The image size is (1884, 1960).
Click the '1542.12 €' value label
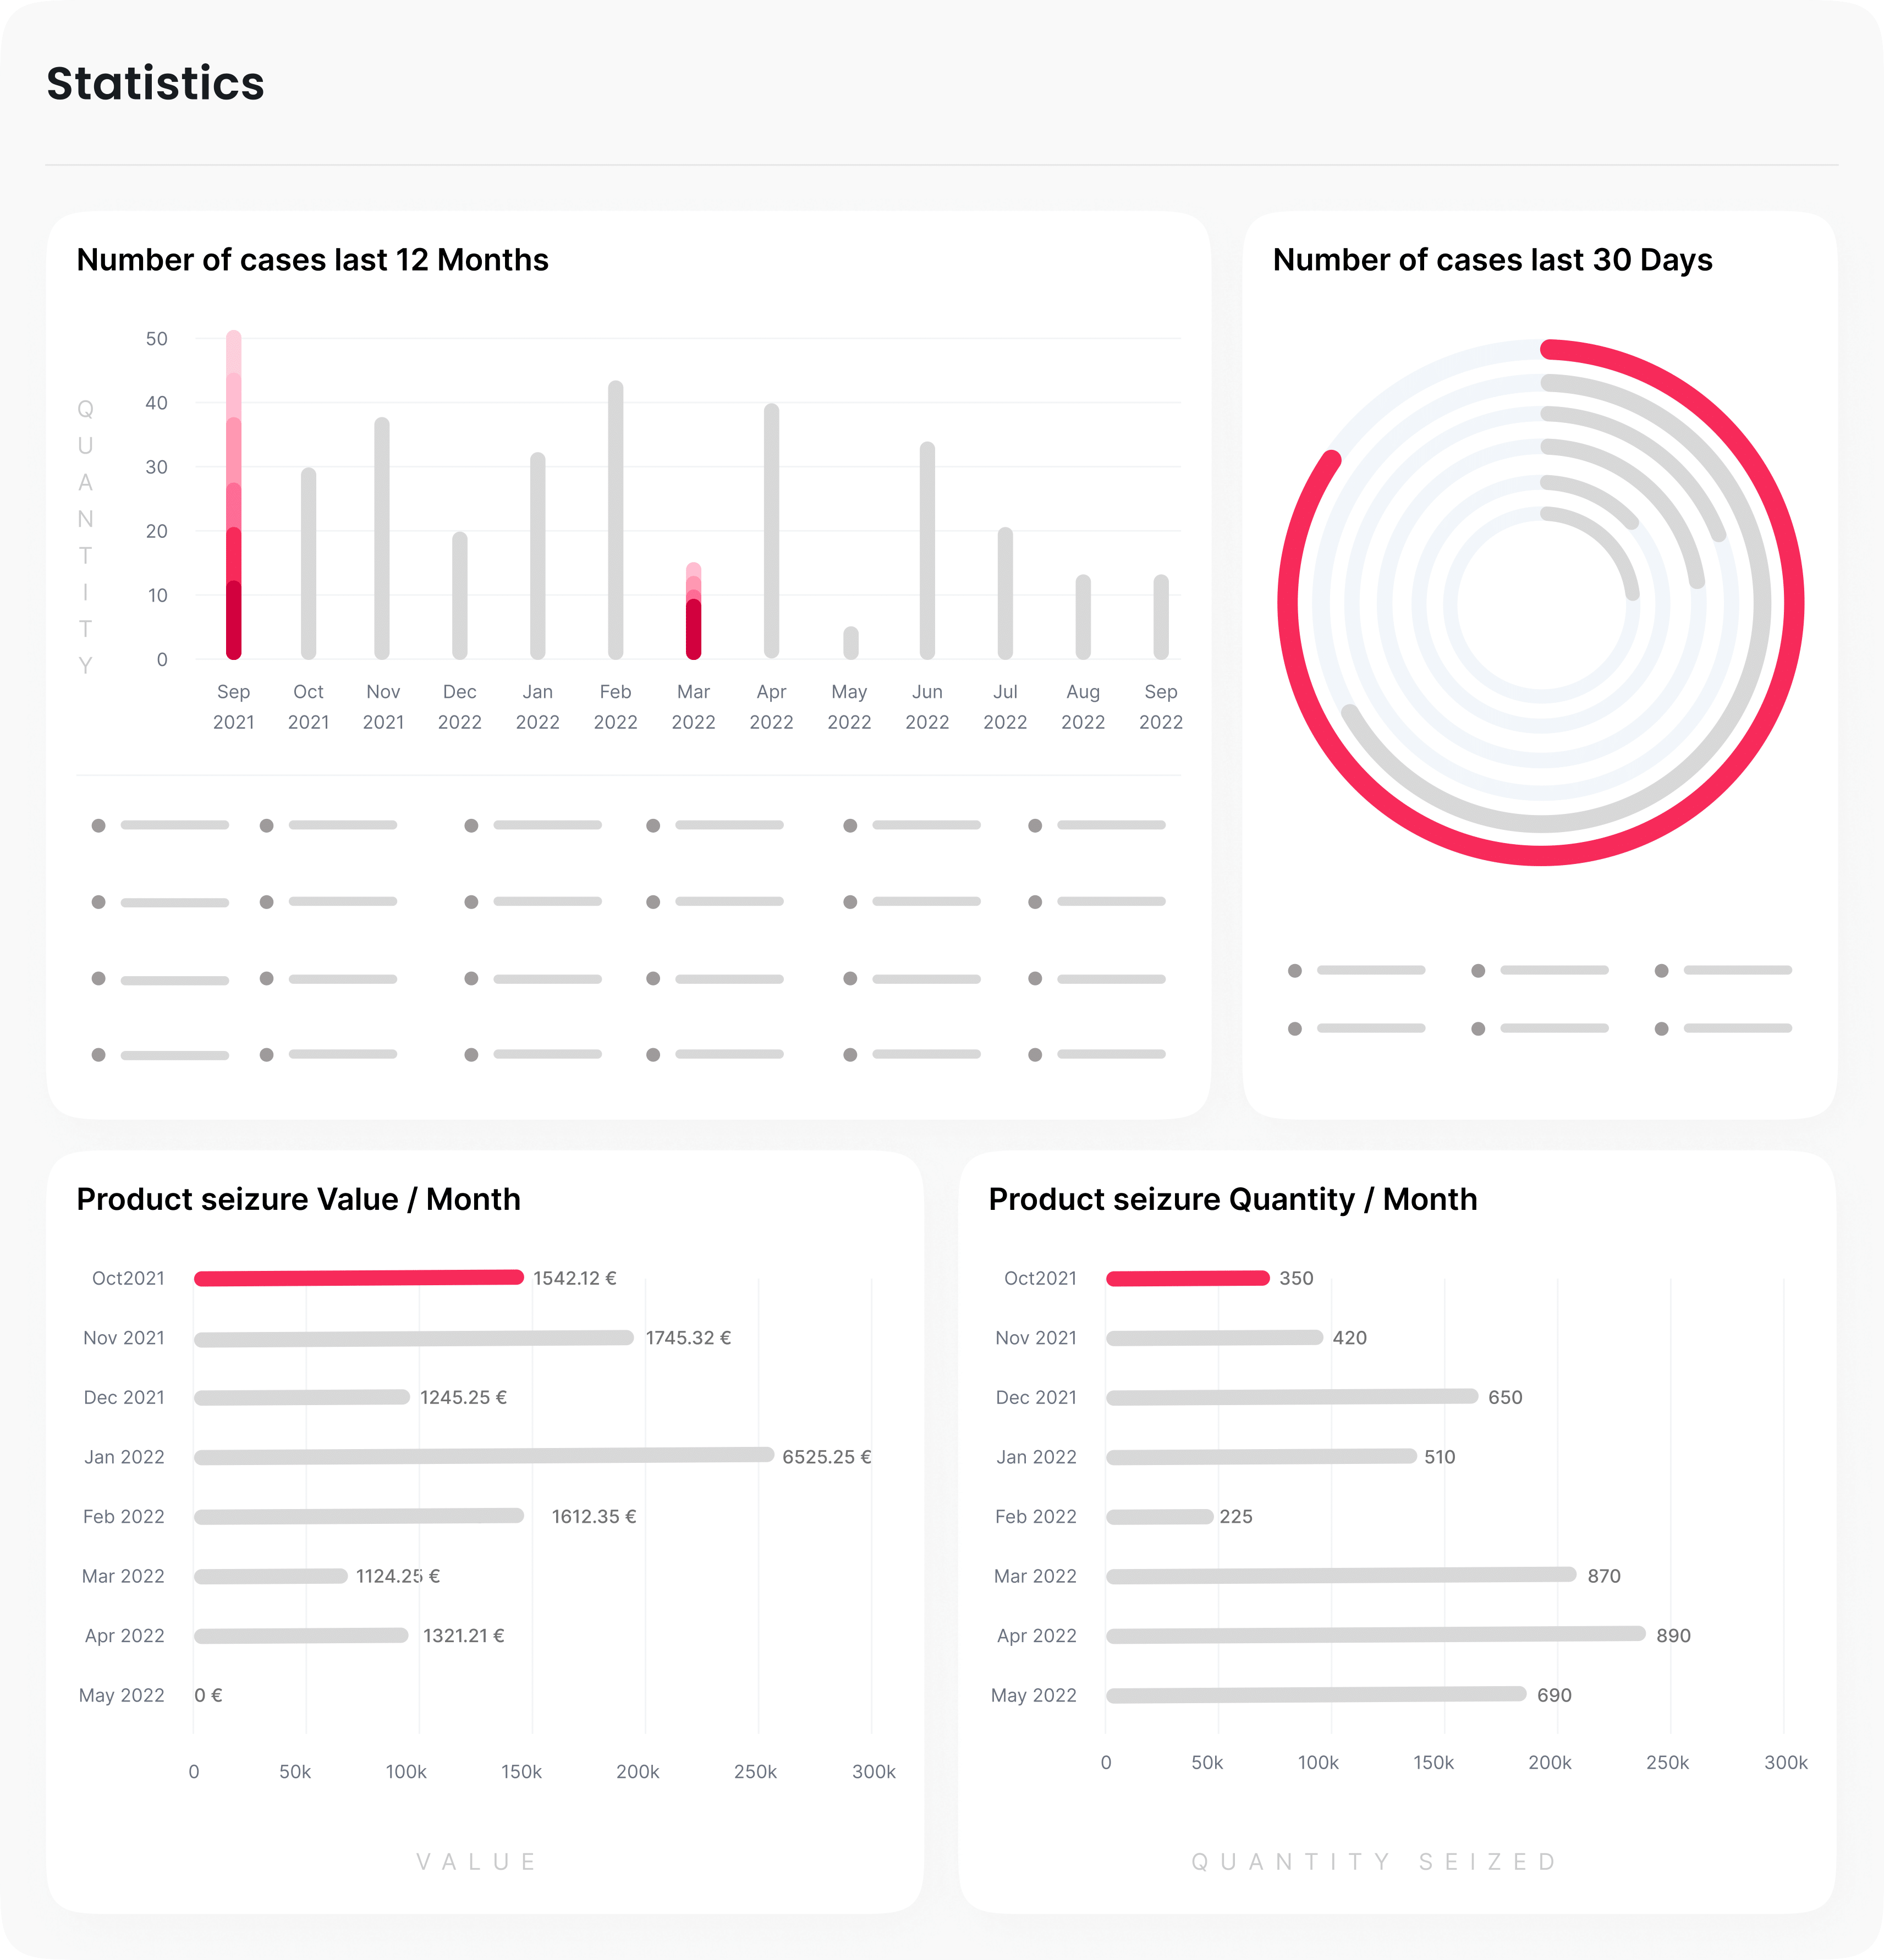coord(574,1278)
